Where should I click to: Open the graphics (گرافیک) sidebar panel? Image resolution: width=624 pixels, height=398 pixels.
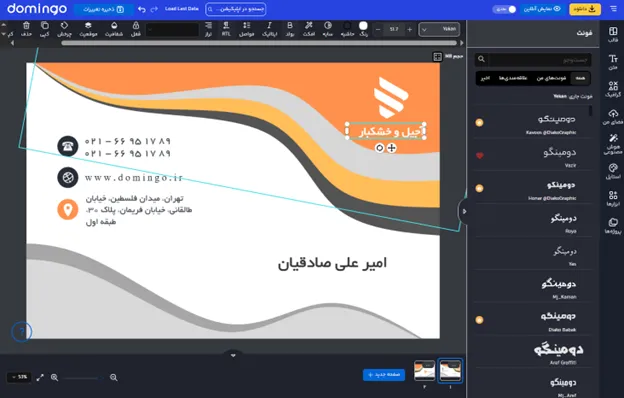point(613,89)
